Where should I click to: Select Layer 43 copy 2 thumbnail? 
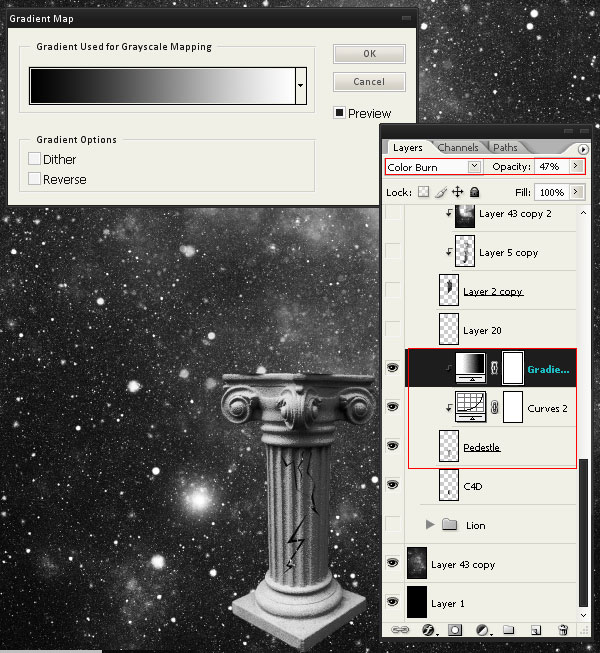pos(465,216)
